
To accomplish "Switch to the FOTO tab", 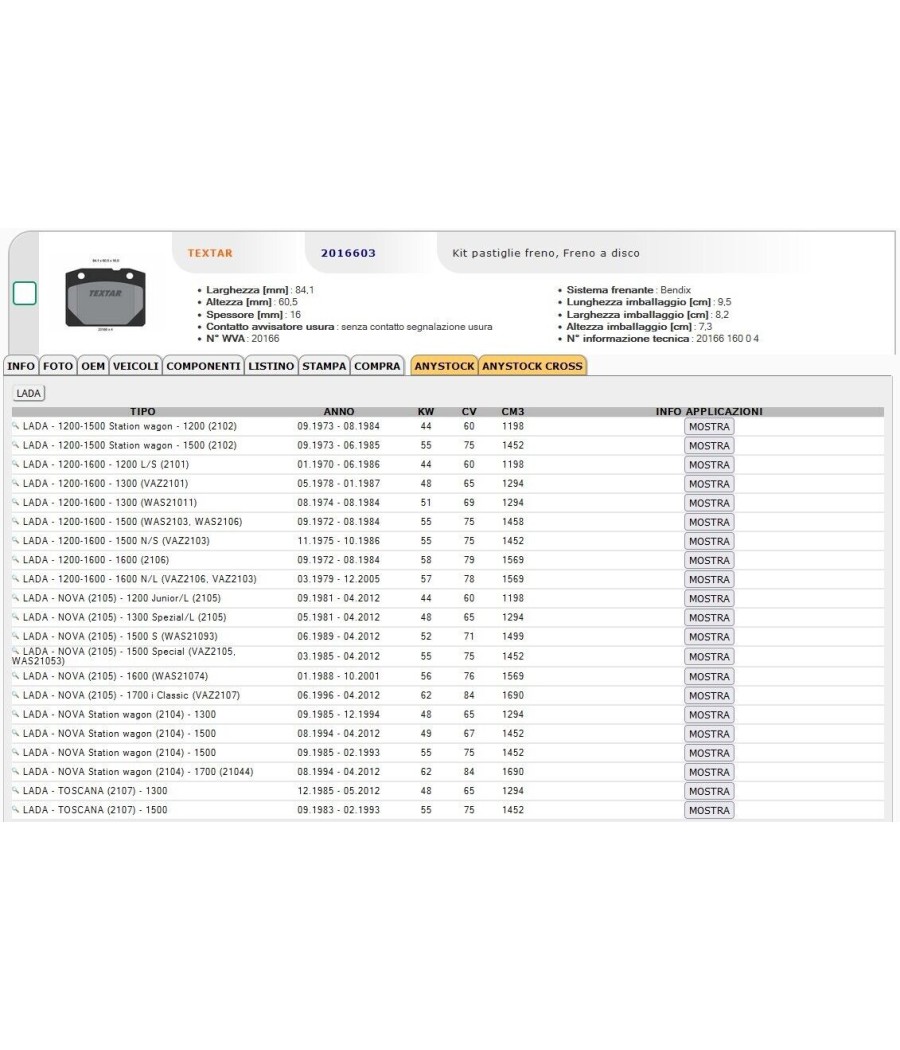I will pyautogui.click(x=58, y=366).
